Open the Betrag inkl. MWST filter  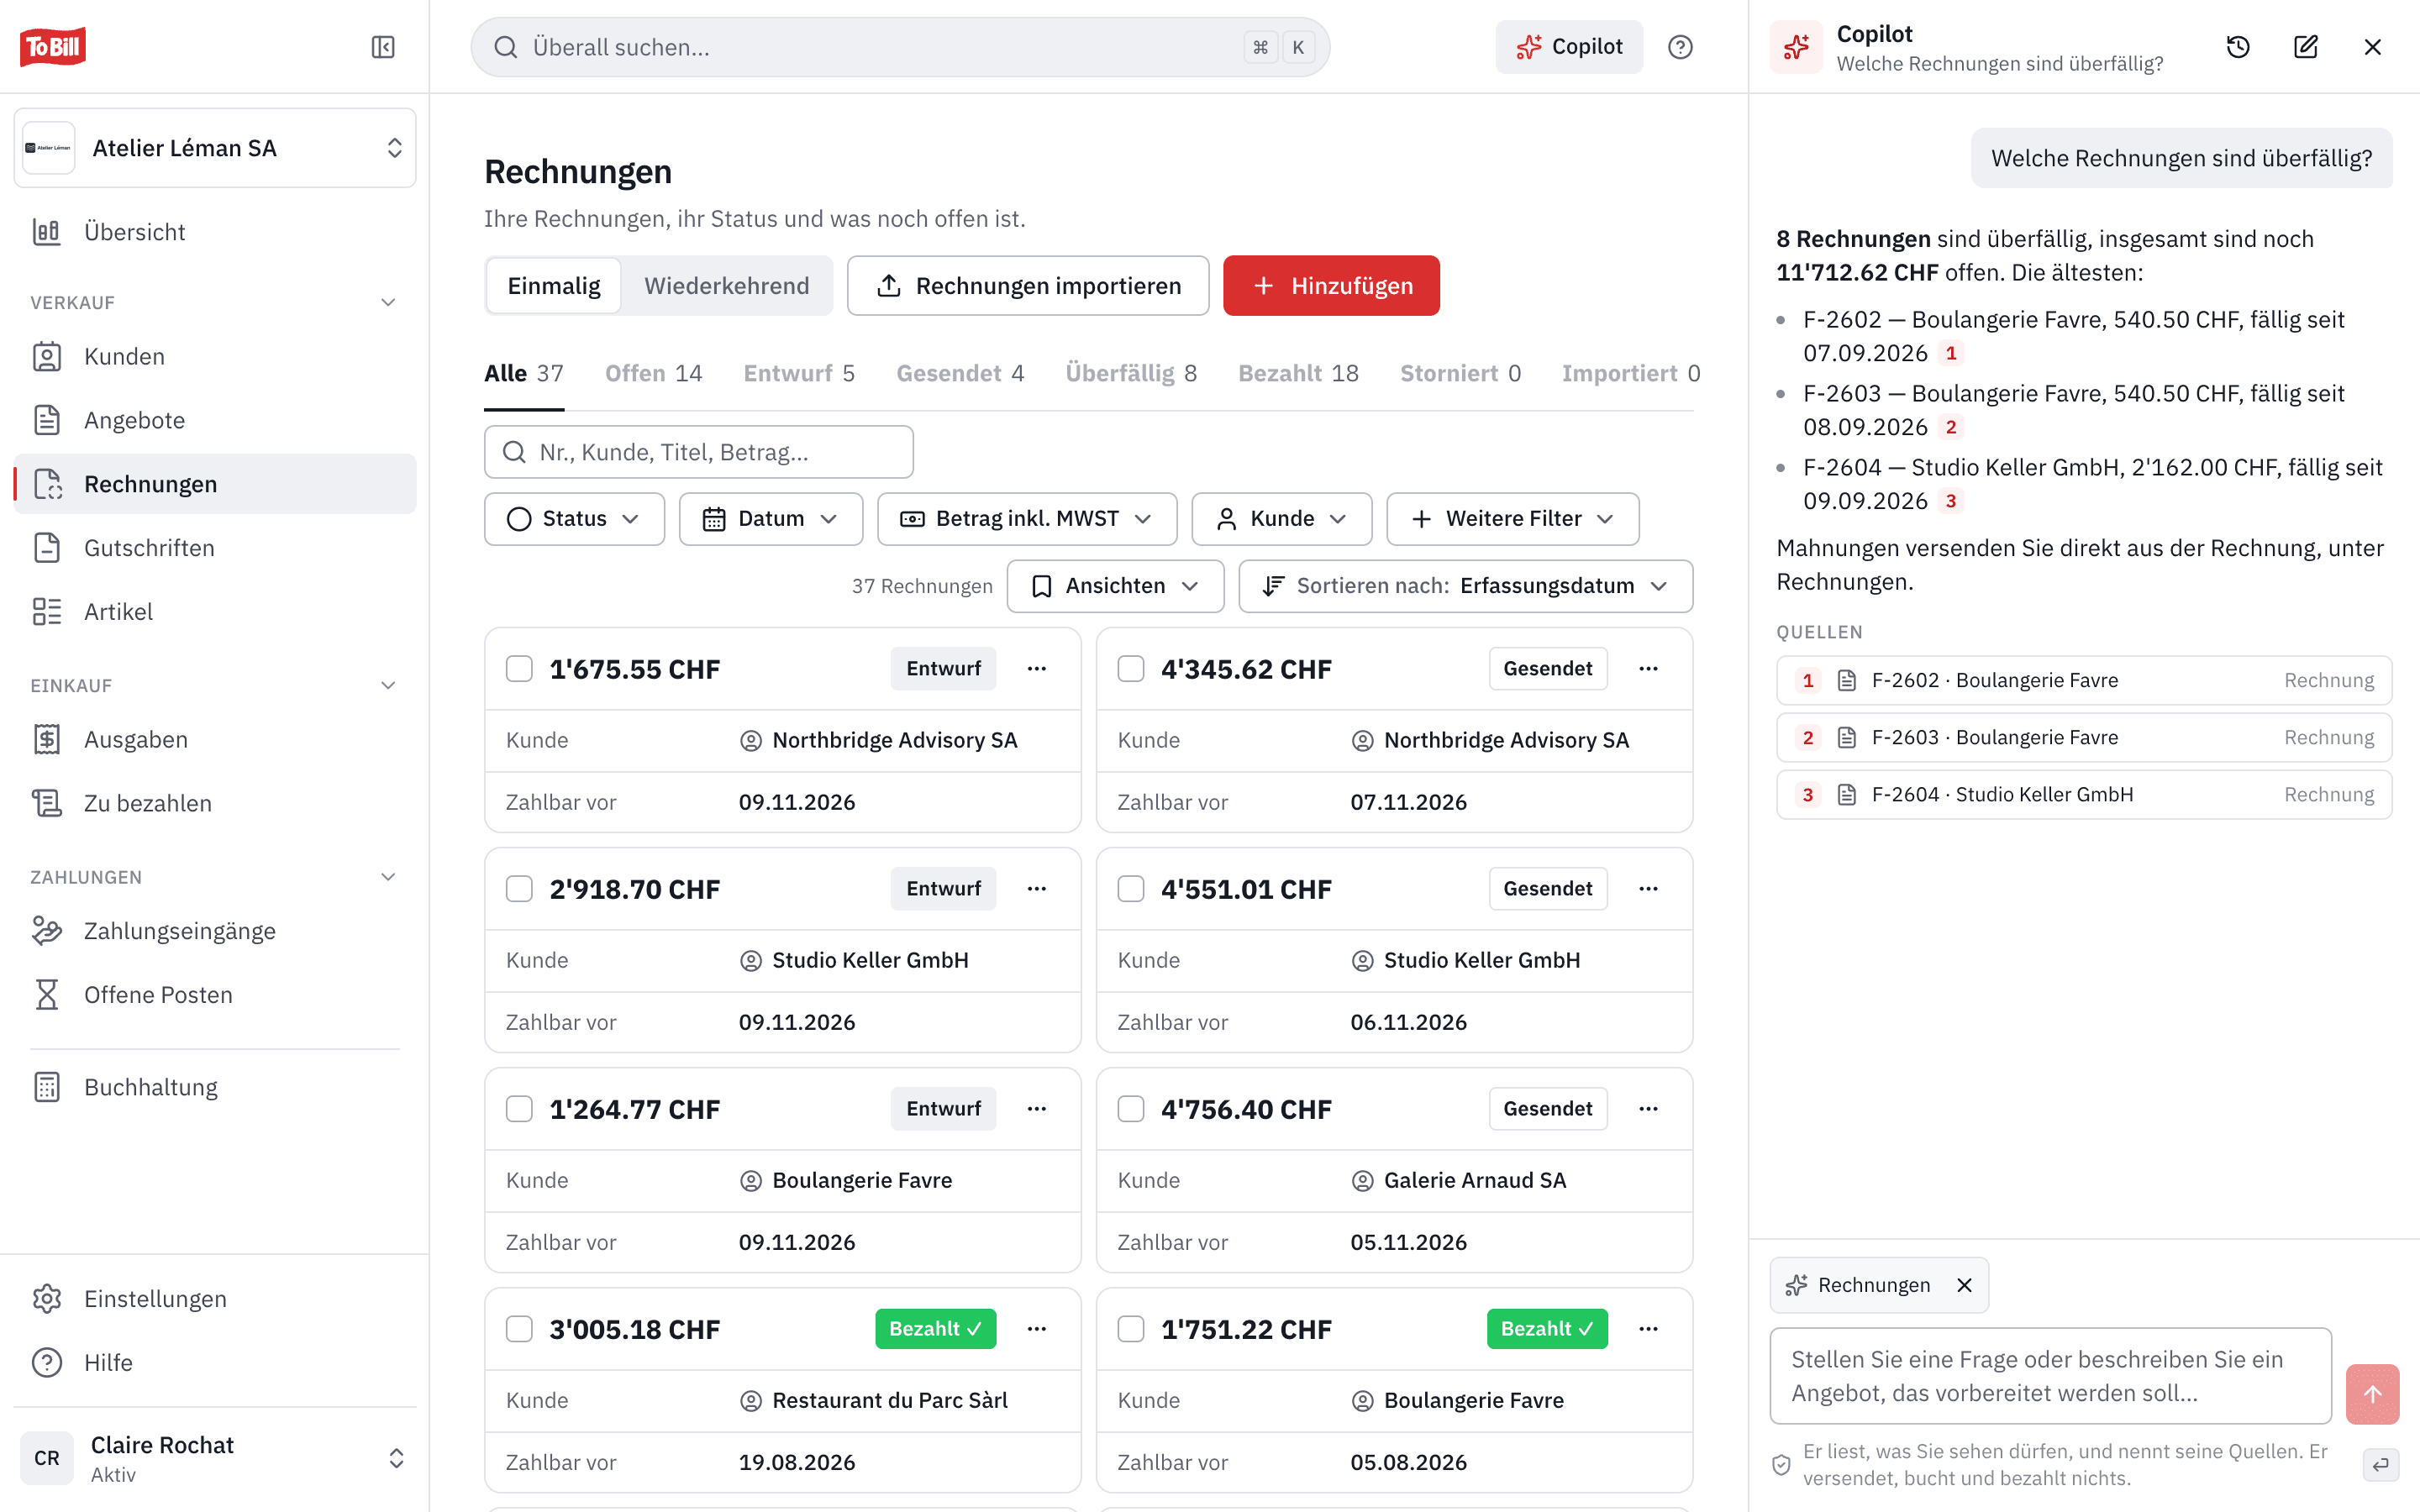[1027, 519]
